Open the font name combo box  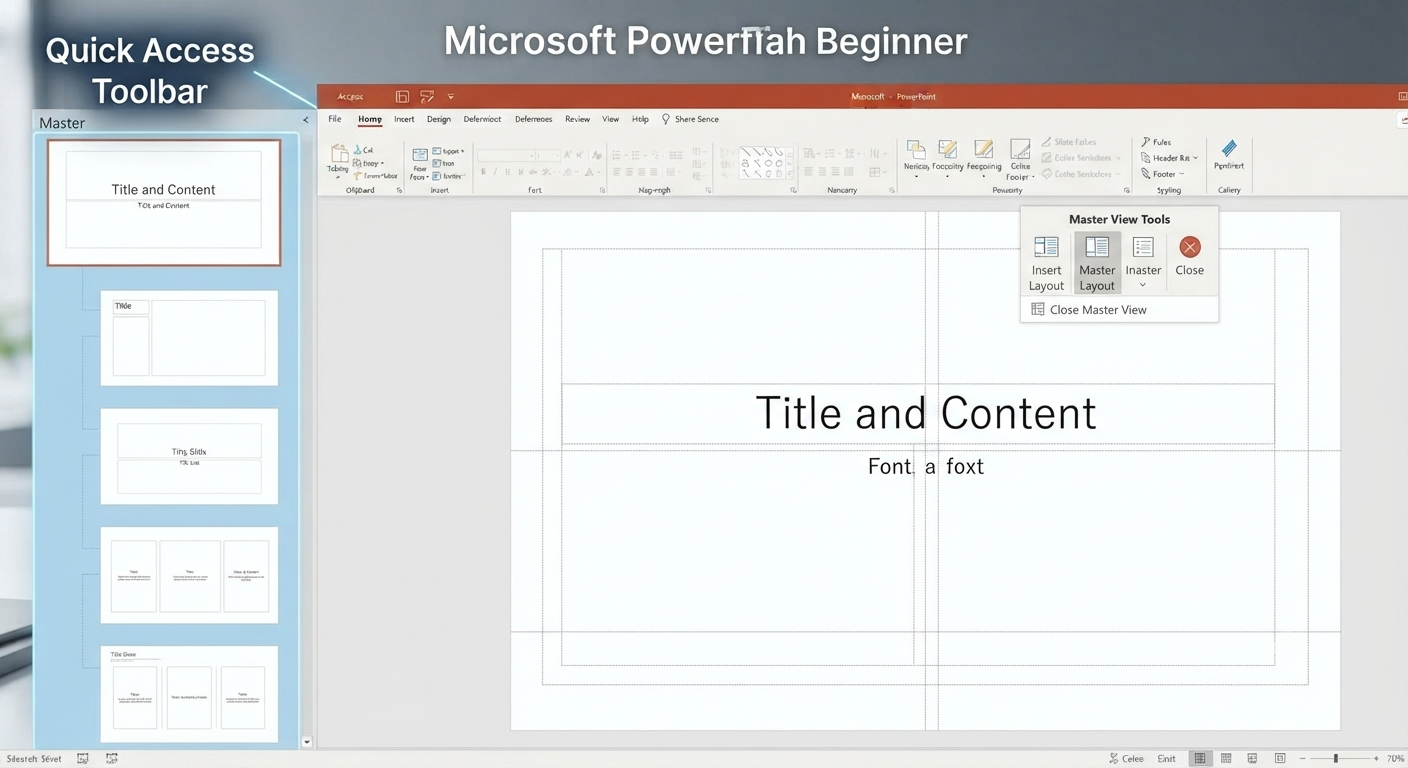pyautogui.click(x=506, y=155)
